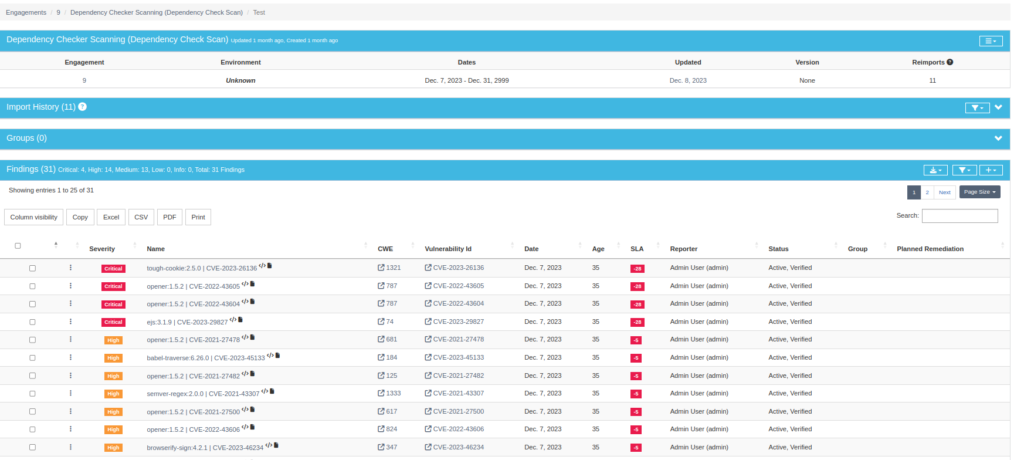Open external link icon for CWE 184
This screenshot has width=1024, height=460.
pos(381,357)
